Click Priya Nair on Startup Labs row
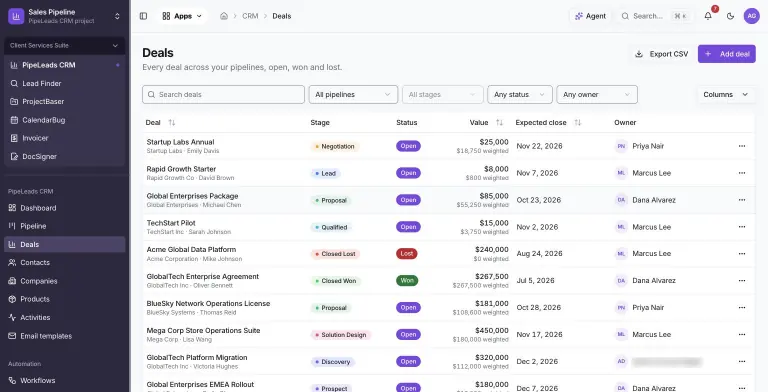 648,146
